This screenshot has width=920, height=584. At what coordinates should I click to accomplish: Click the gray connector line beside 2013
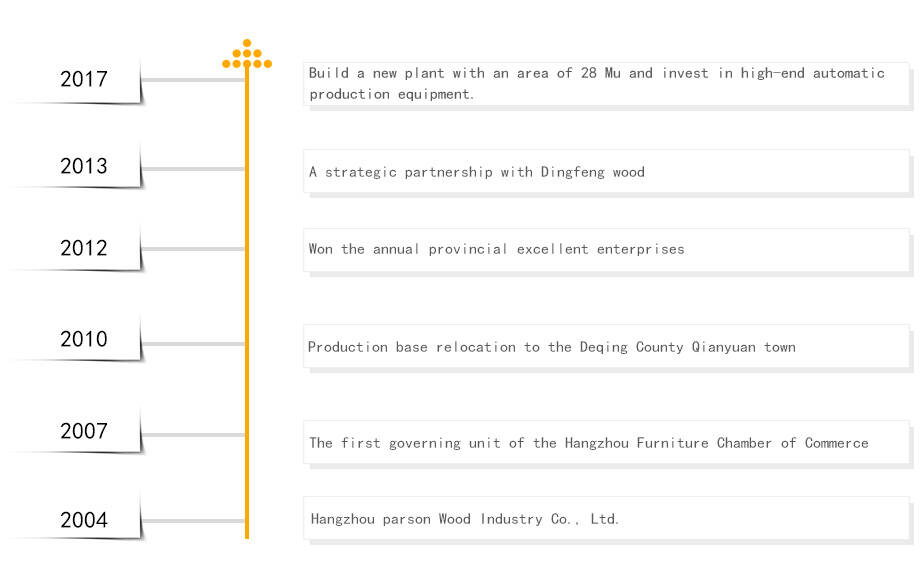point(194,169)
